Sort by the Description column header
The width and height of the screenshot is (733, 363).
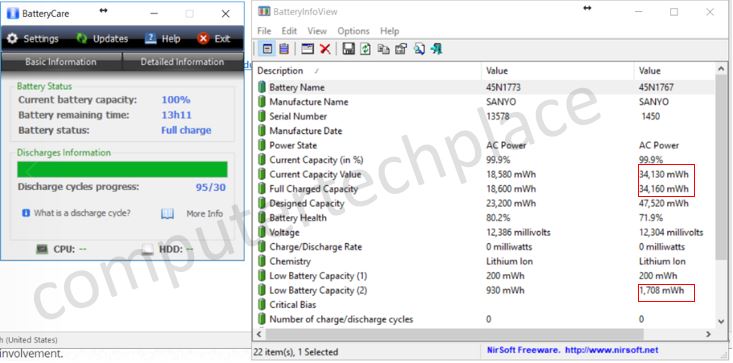click(368, 71)
